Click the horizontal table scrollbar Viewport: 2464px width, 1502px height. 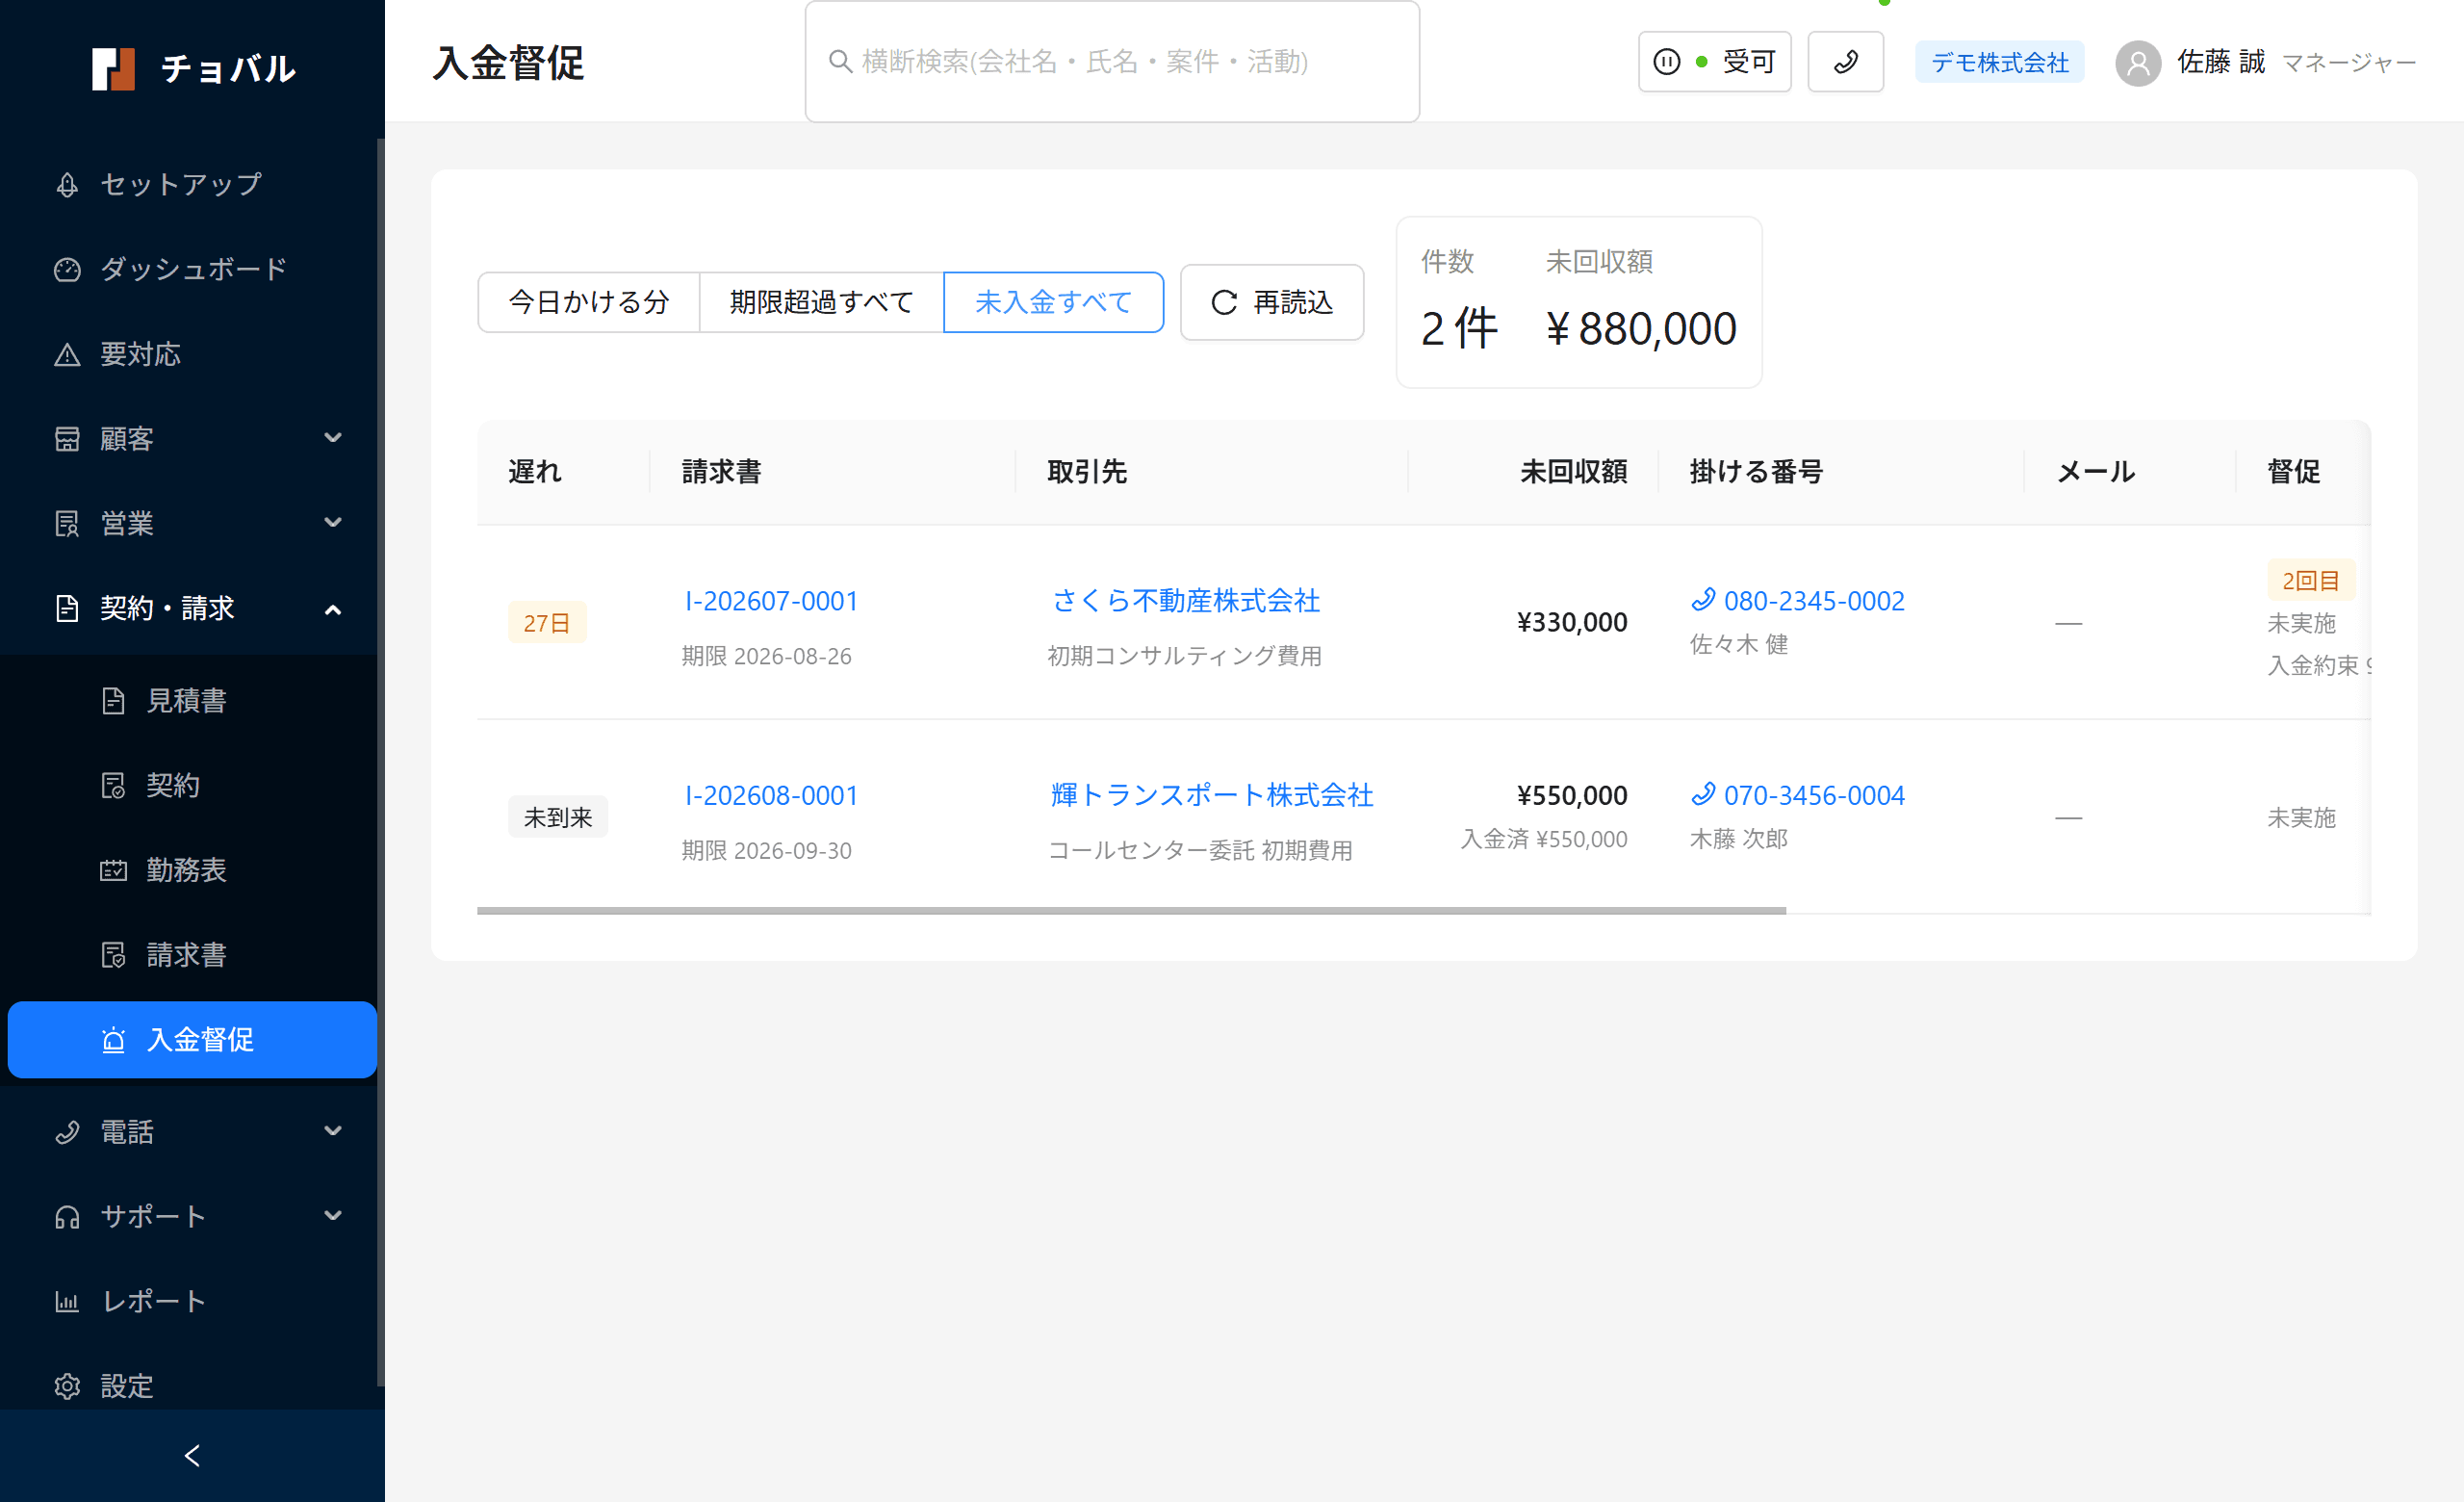click(1131, 911)
